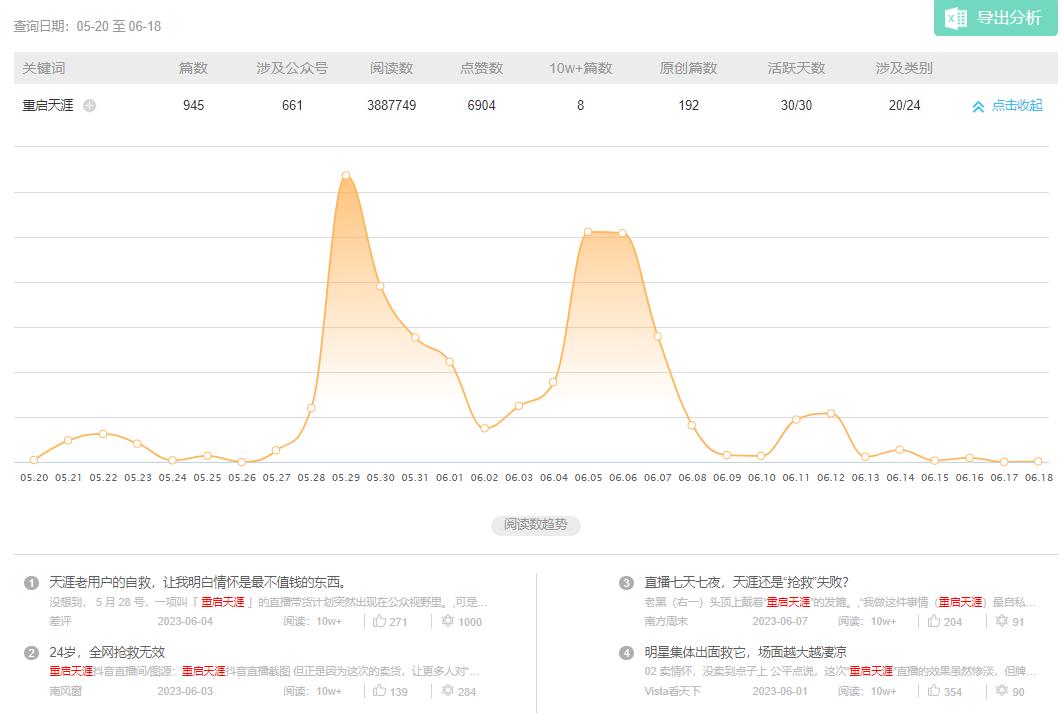The height and width of the screenshot is (713, 1061).
Task: Select the 05.29 peak point on the chart
Action: 346,175
